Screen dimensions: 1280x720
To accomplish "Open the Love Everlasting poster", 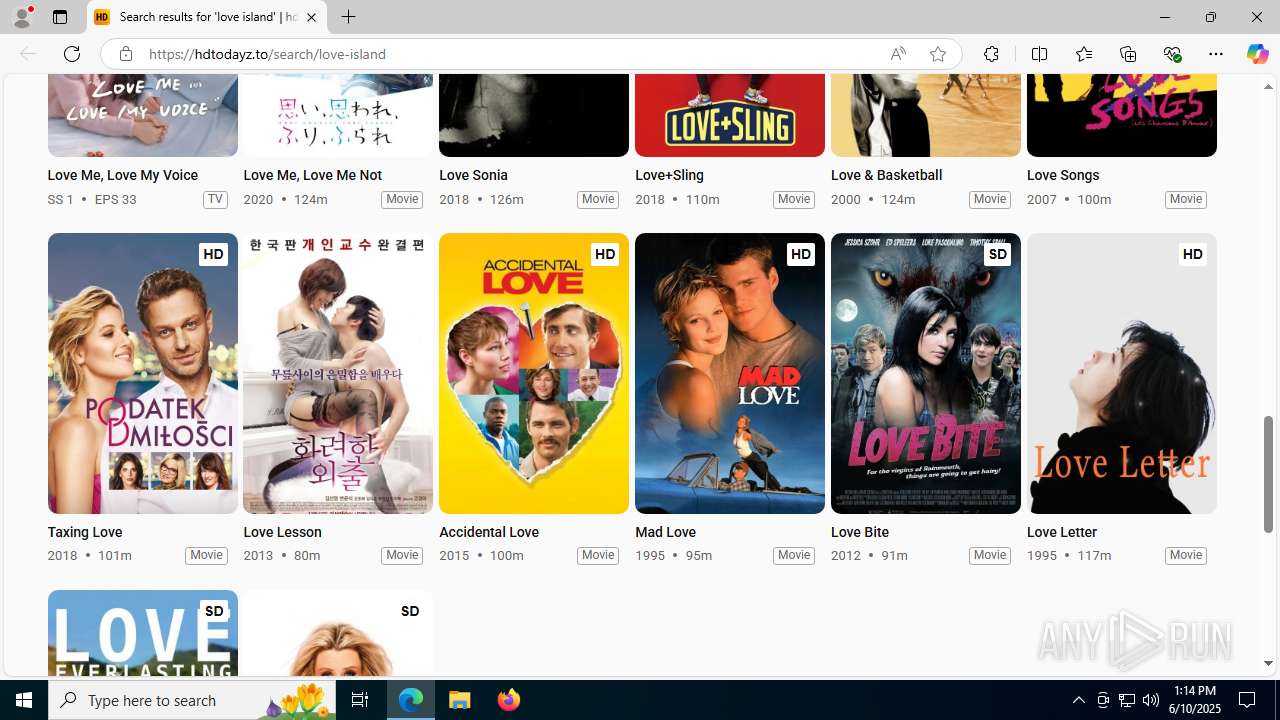I will (142, 633).
